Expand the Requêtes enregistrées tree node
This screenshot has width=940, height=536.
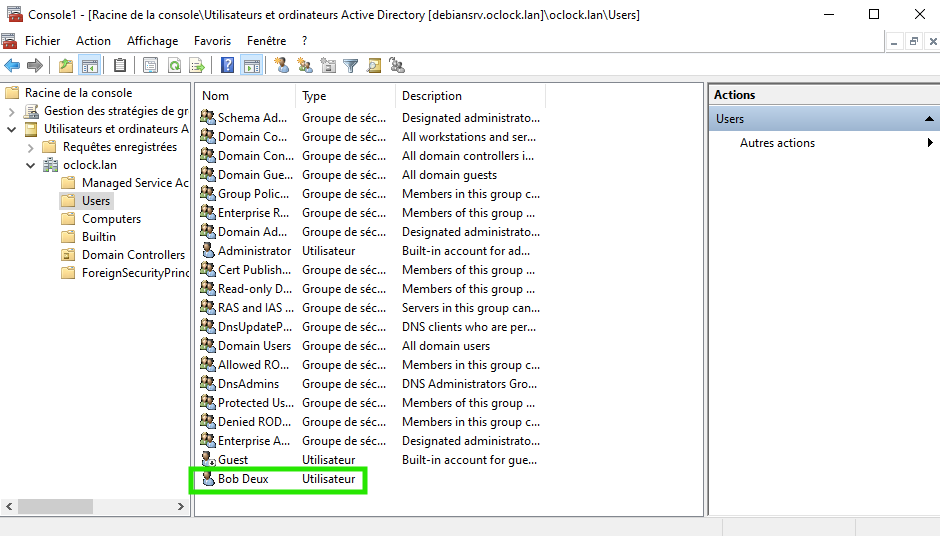(x=30, y=147)
